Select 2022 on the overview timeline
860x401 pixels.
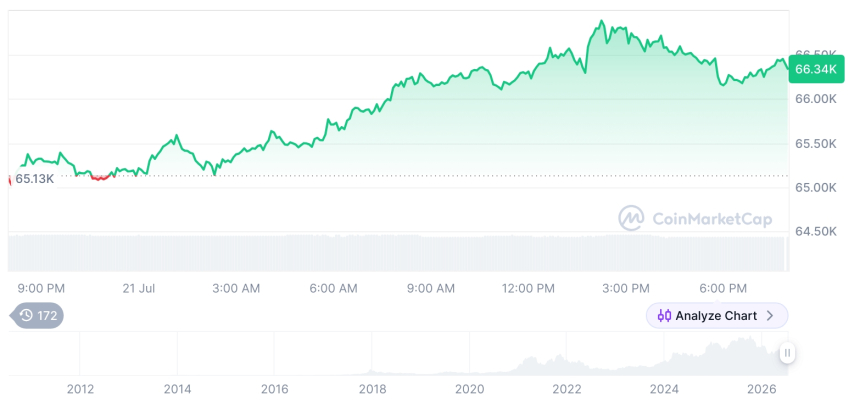click(x=567, y=389)
